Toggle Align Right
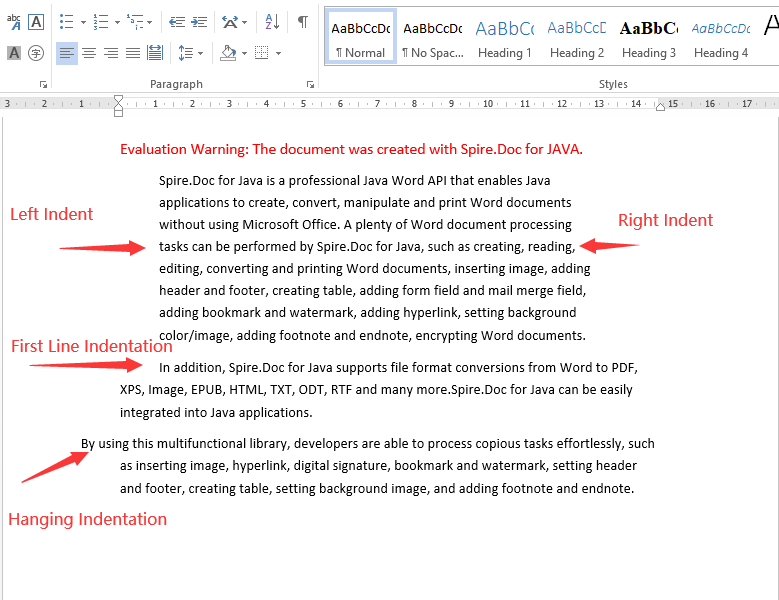 [111, 53]
